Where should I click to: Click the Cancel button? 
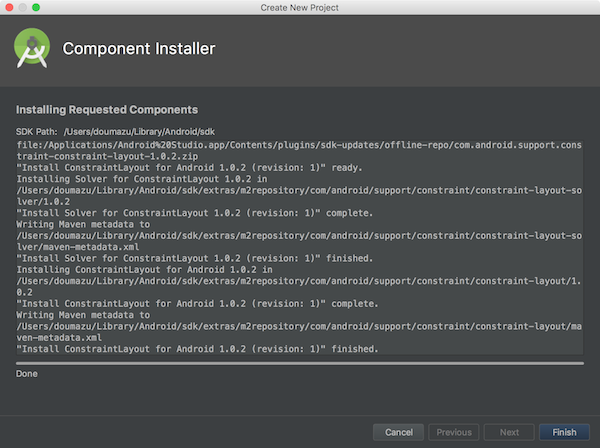point(398,432)
